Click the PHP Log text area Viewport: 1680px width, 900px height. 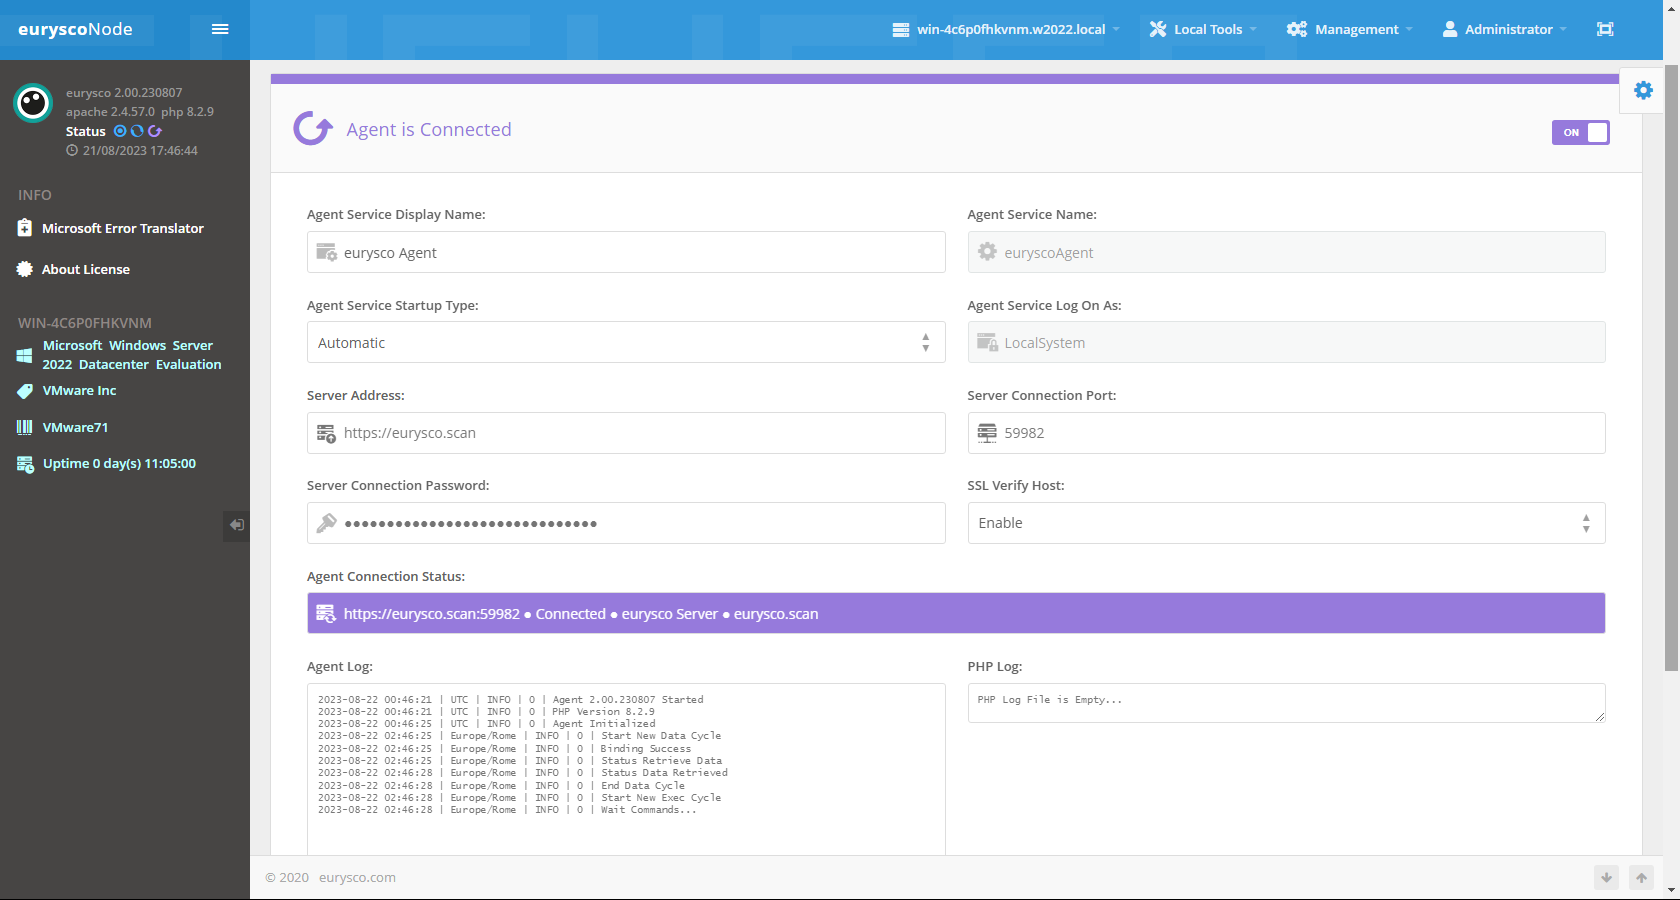[1286, 703]
